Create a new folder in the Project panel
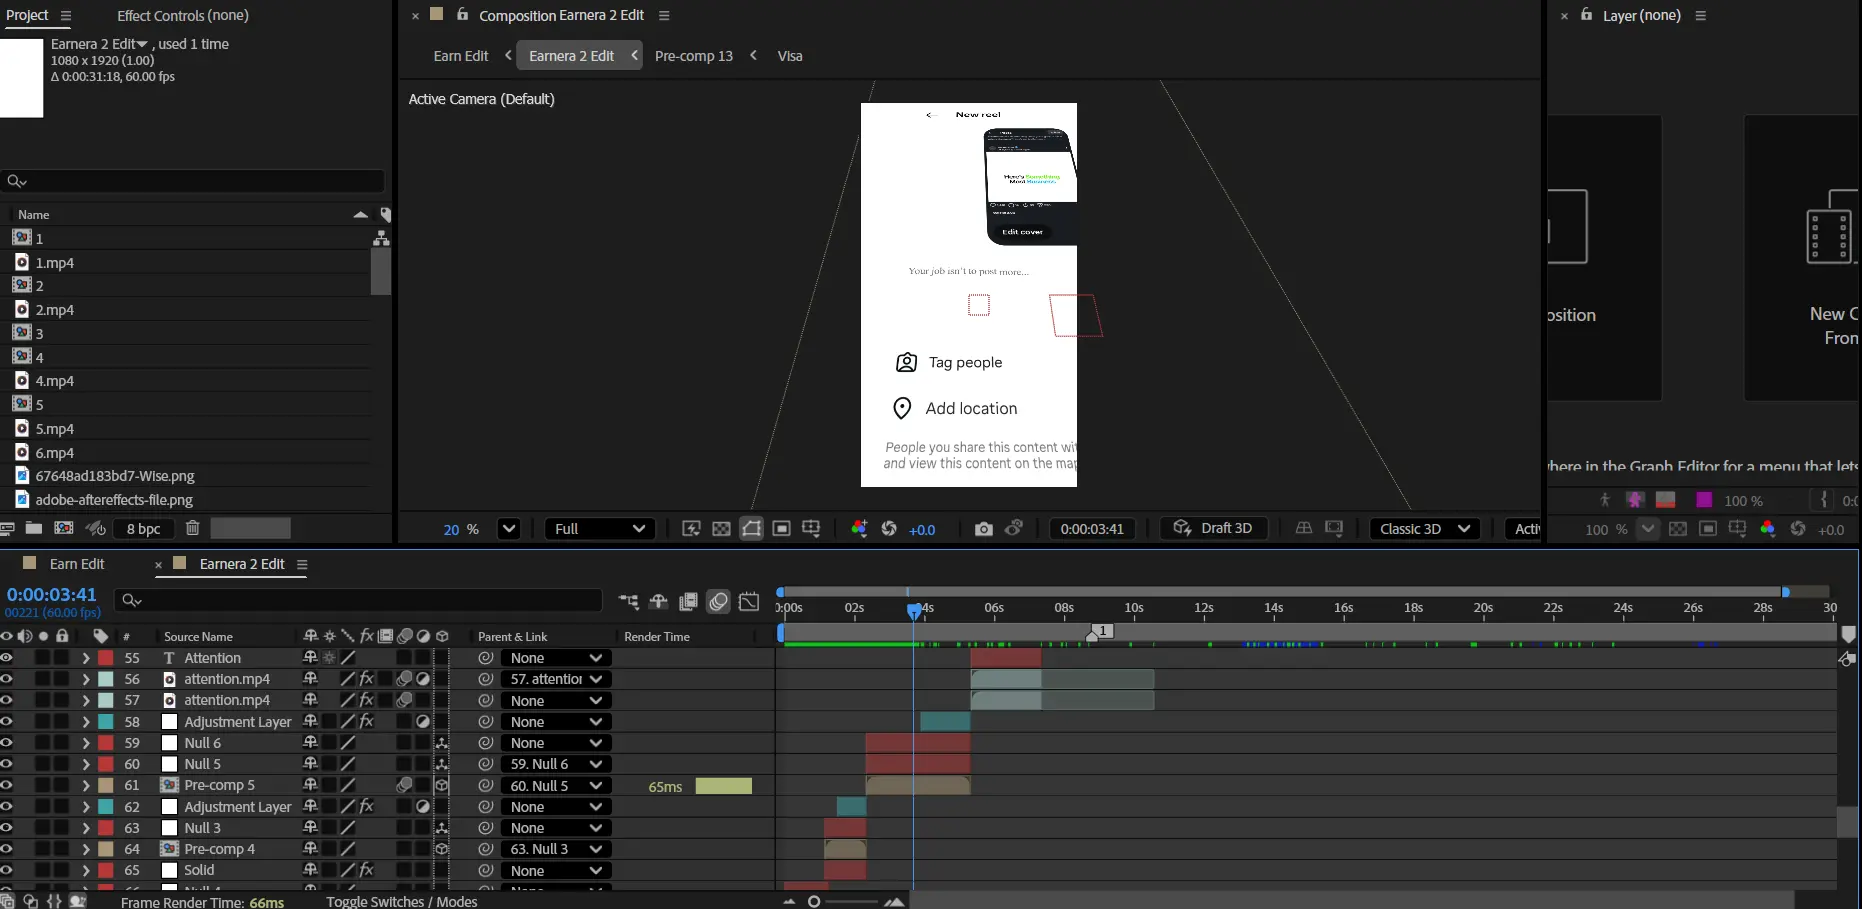1862x909 pixels. pyautogui.click(x=34, y=528)
